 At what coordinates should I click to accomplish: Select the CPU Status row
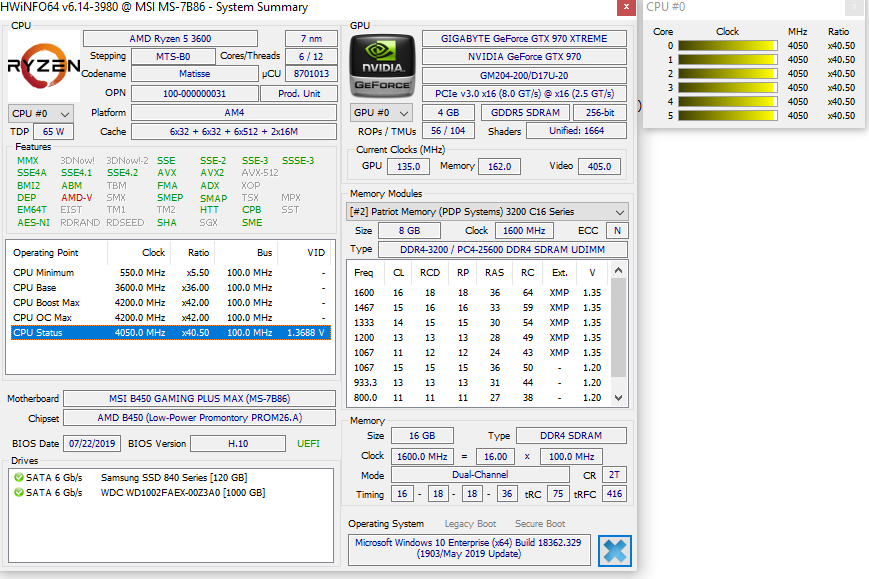pos(171,332)
